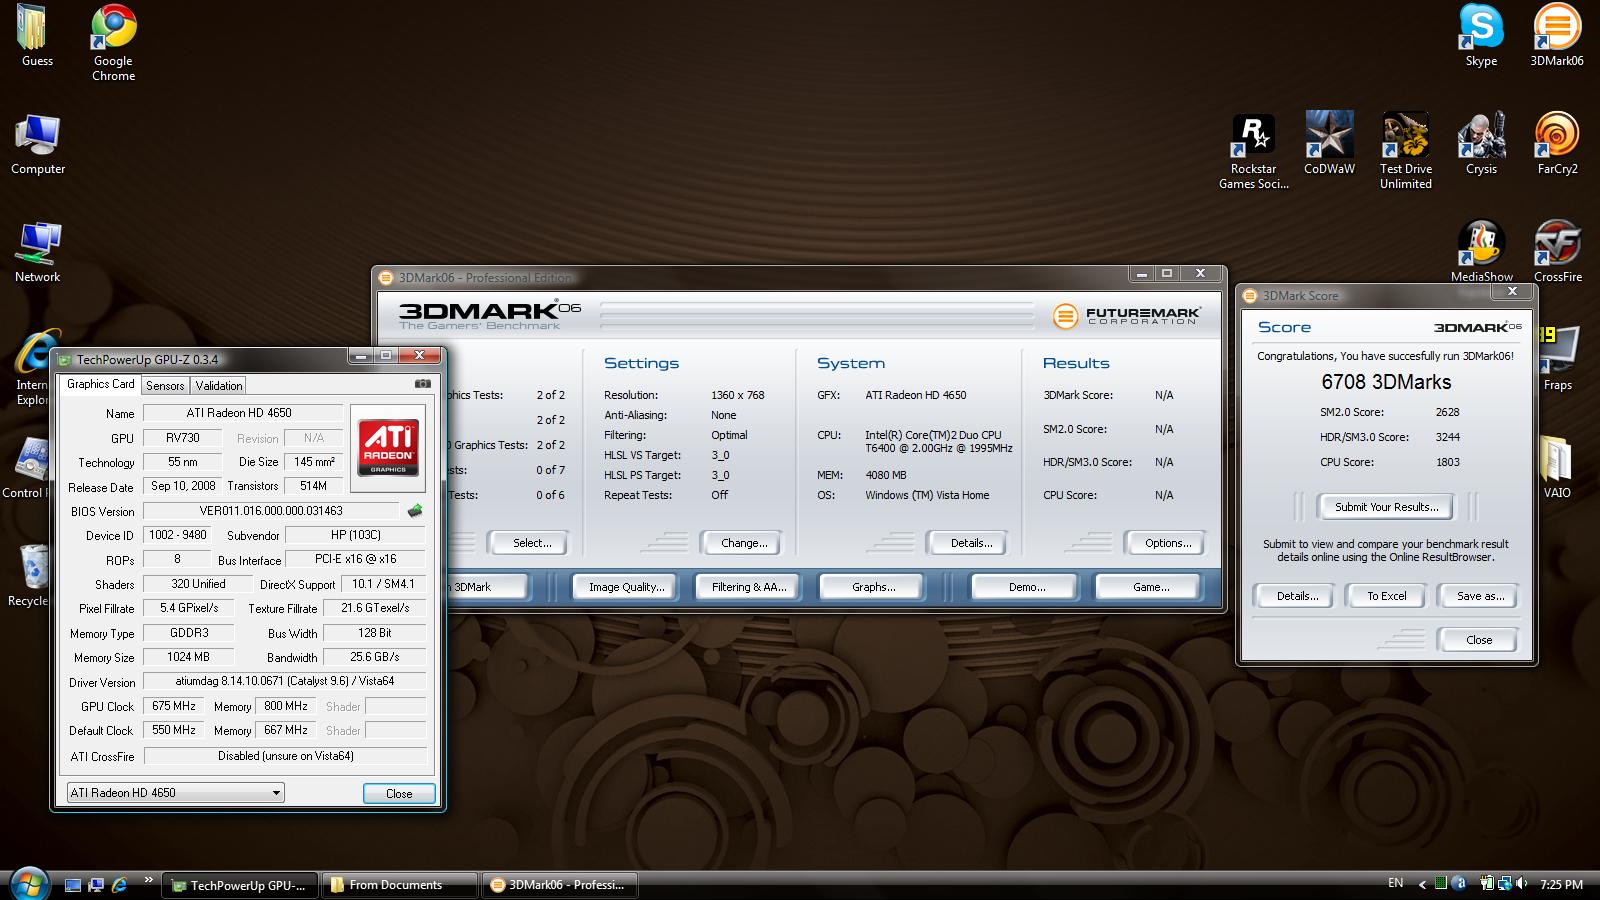1600x900 pixels.
Task: Open the Windows Start orb
Action: point(27,884)
